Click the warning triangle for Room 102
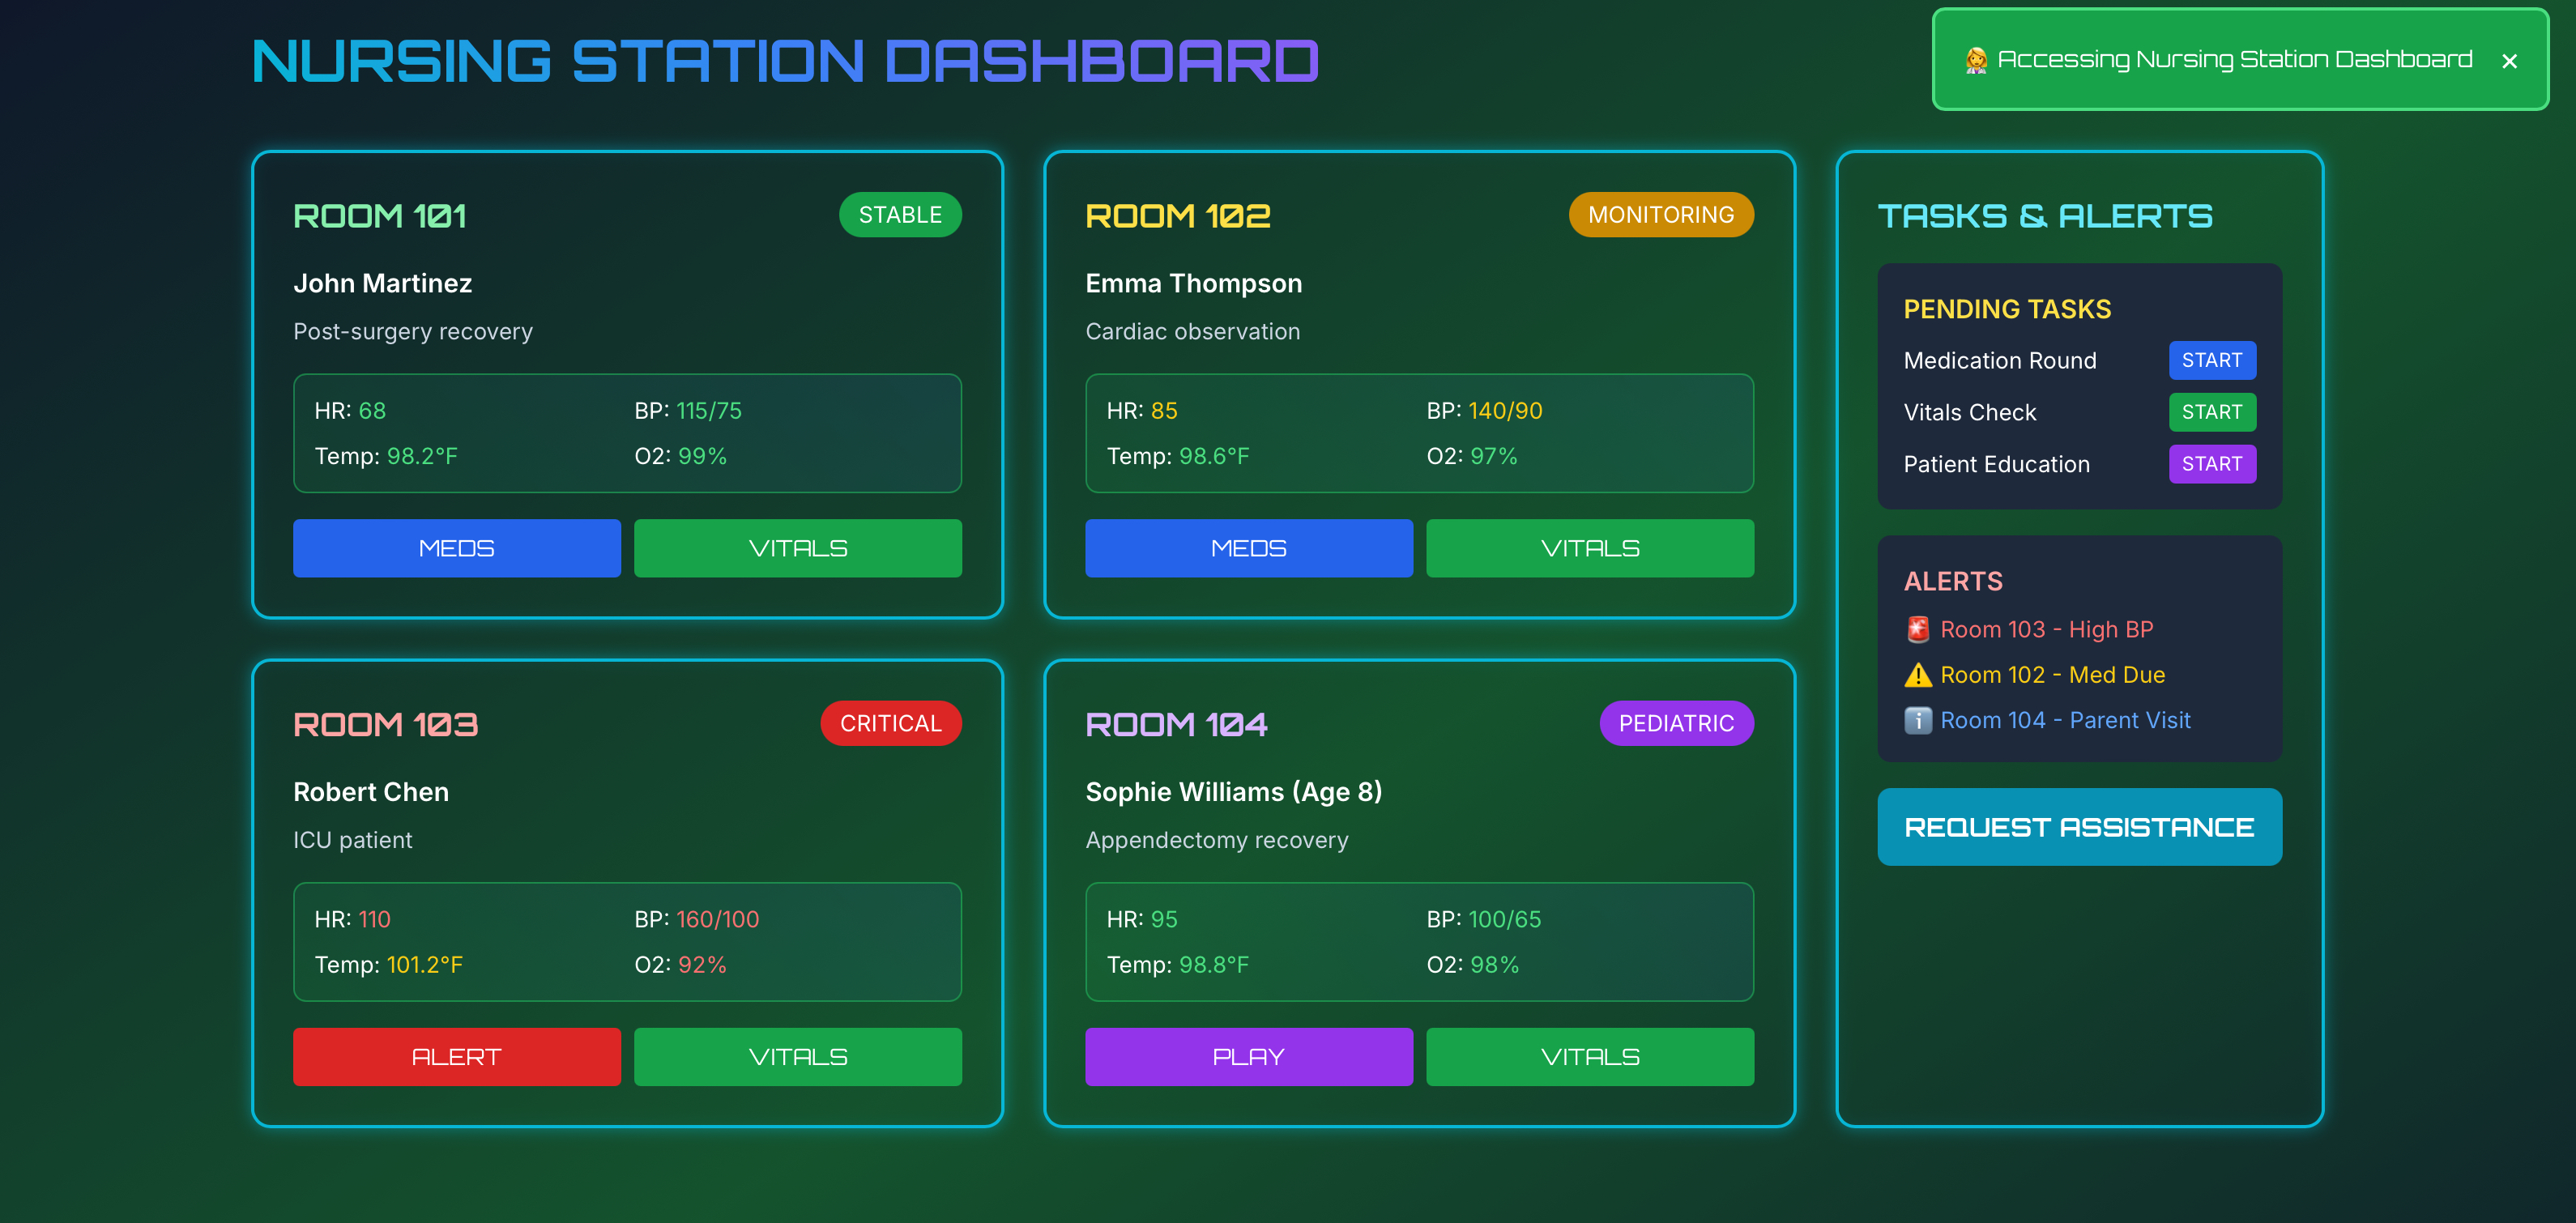This screenshot has width=2576, height=1223. click(x=1917, y=675)
